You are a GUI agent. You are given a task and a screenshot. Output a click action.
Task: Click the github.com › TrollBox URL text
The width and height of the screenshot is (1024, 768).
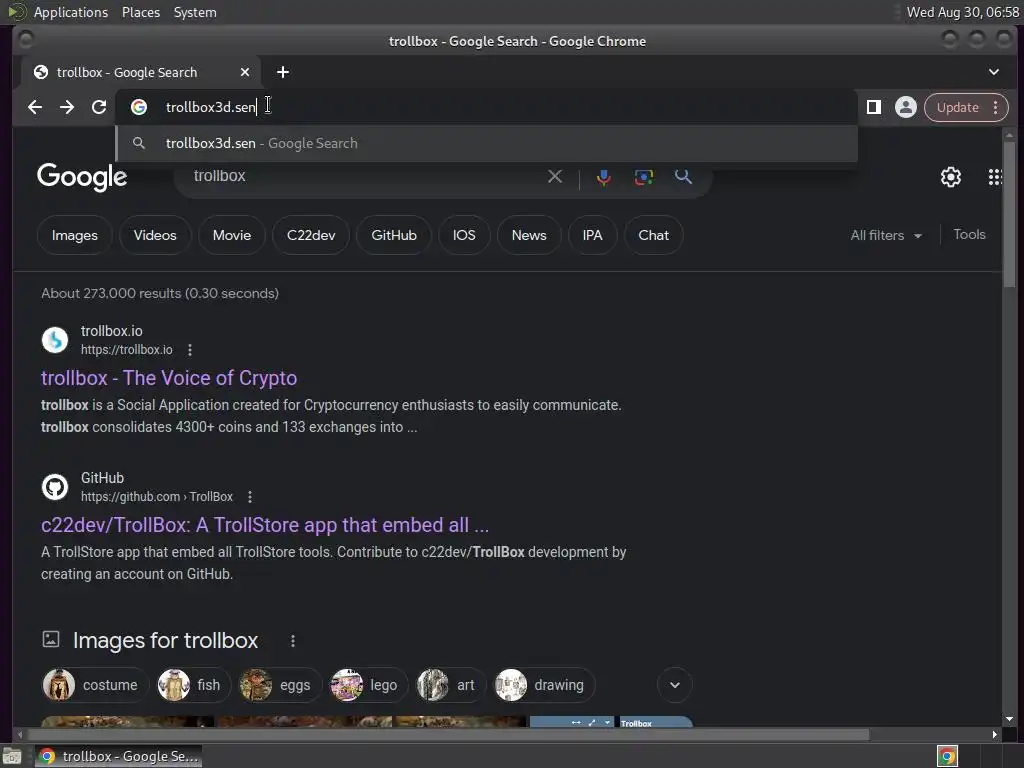(157, 497)
